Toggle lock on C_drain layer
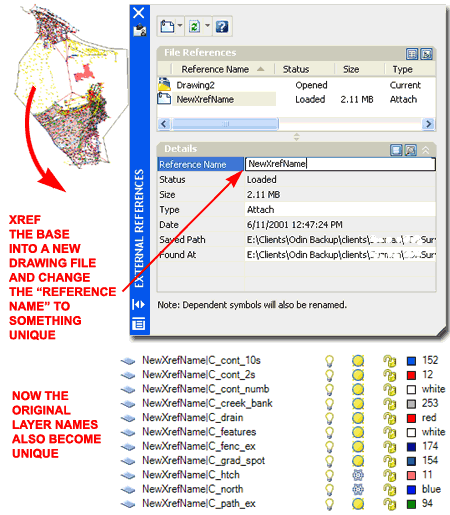The height and width of the screenshot is (515, 450). tap(389, 418)
